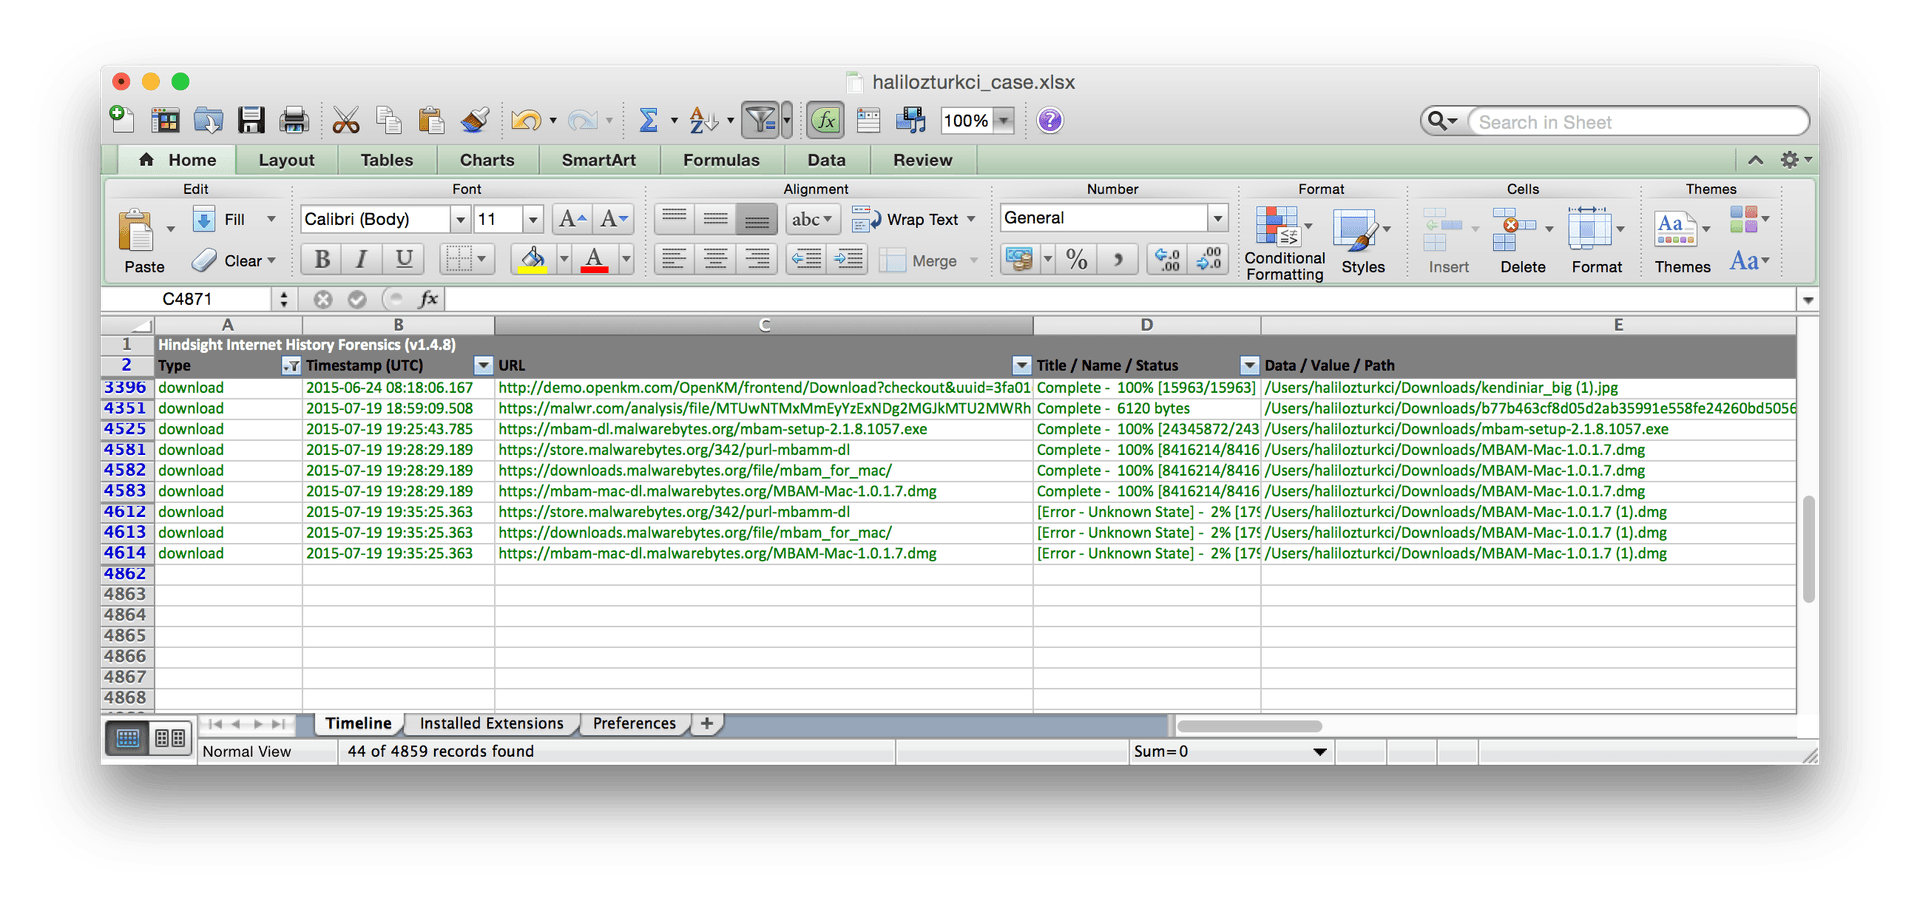Open the Help question mark icon

pyautogui.click(x=1049, y=121)
